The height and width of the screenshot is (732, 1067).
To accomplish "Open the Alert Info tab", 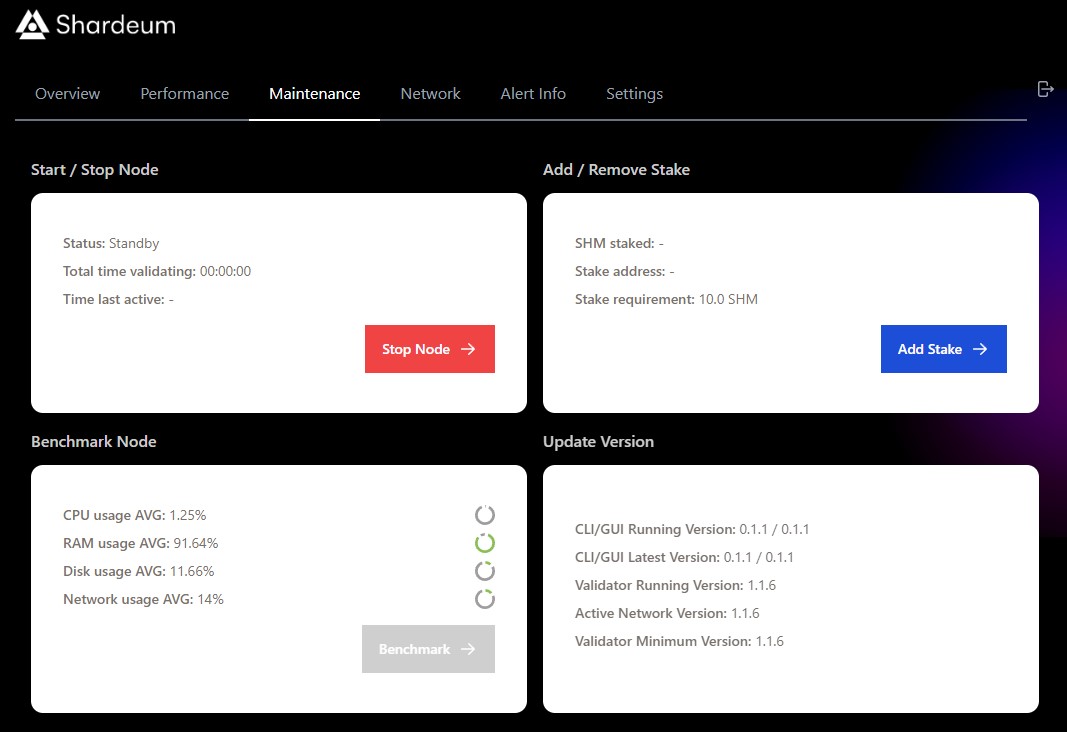I will [533, 94].
